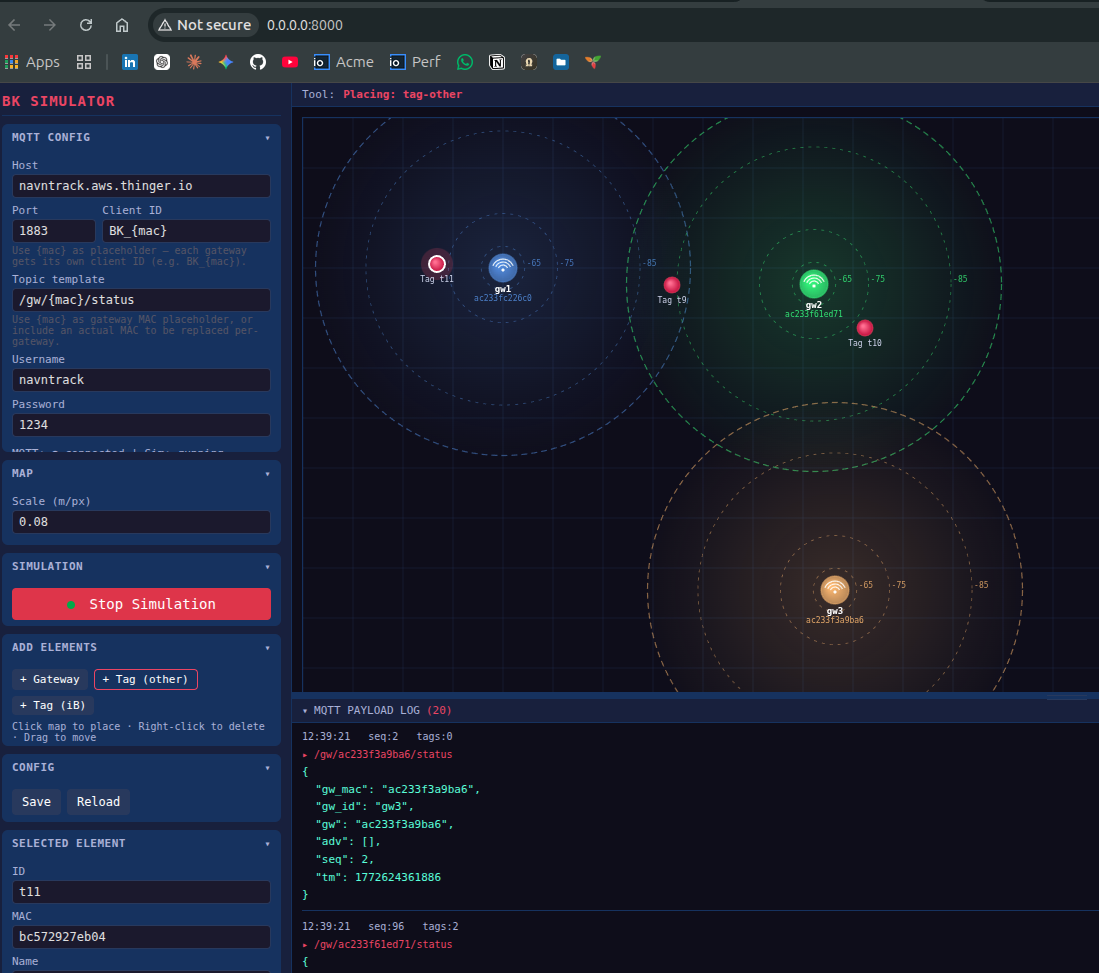The height and width of the screenshot is (973, 1099).
Task: Open YouTube bookmark
Action: (x=289, y=62)
